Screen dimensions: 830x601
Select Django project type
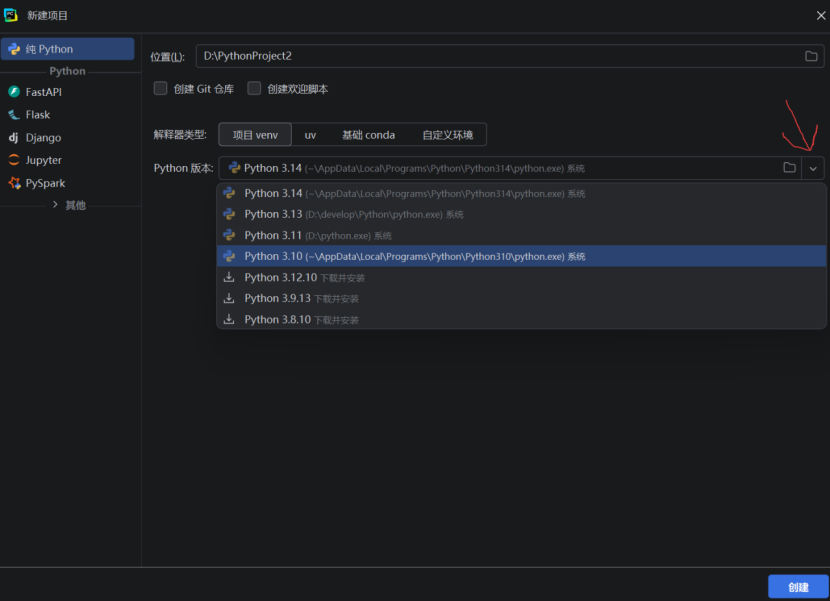tap(67, 138)
